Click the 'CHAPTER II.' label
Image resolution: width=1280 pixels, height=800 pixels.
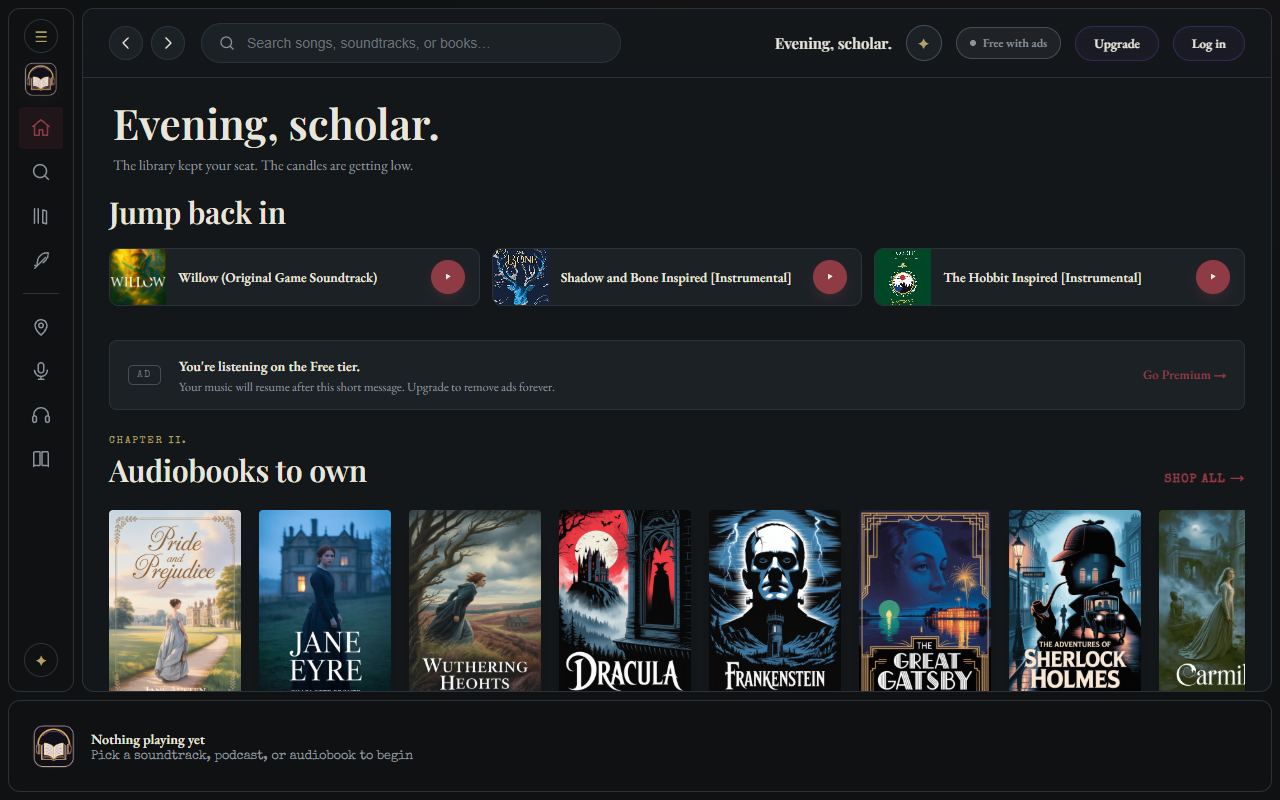click(x=148, y=440)
